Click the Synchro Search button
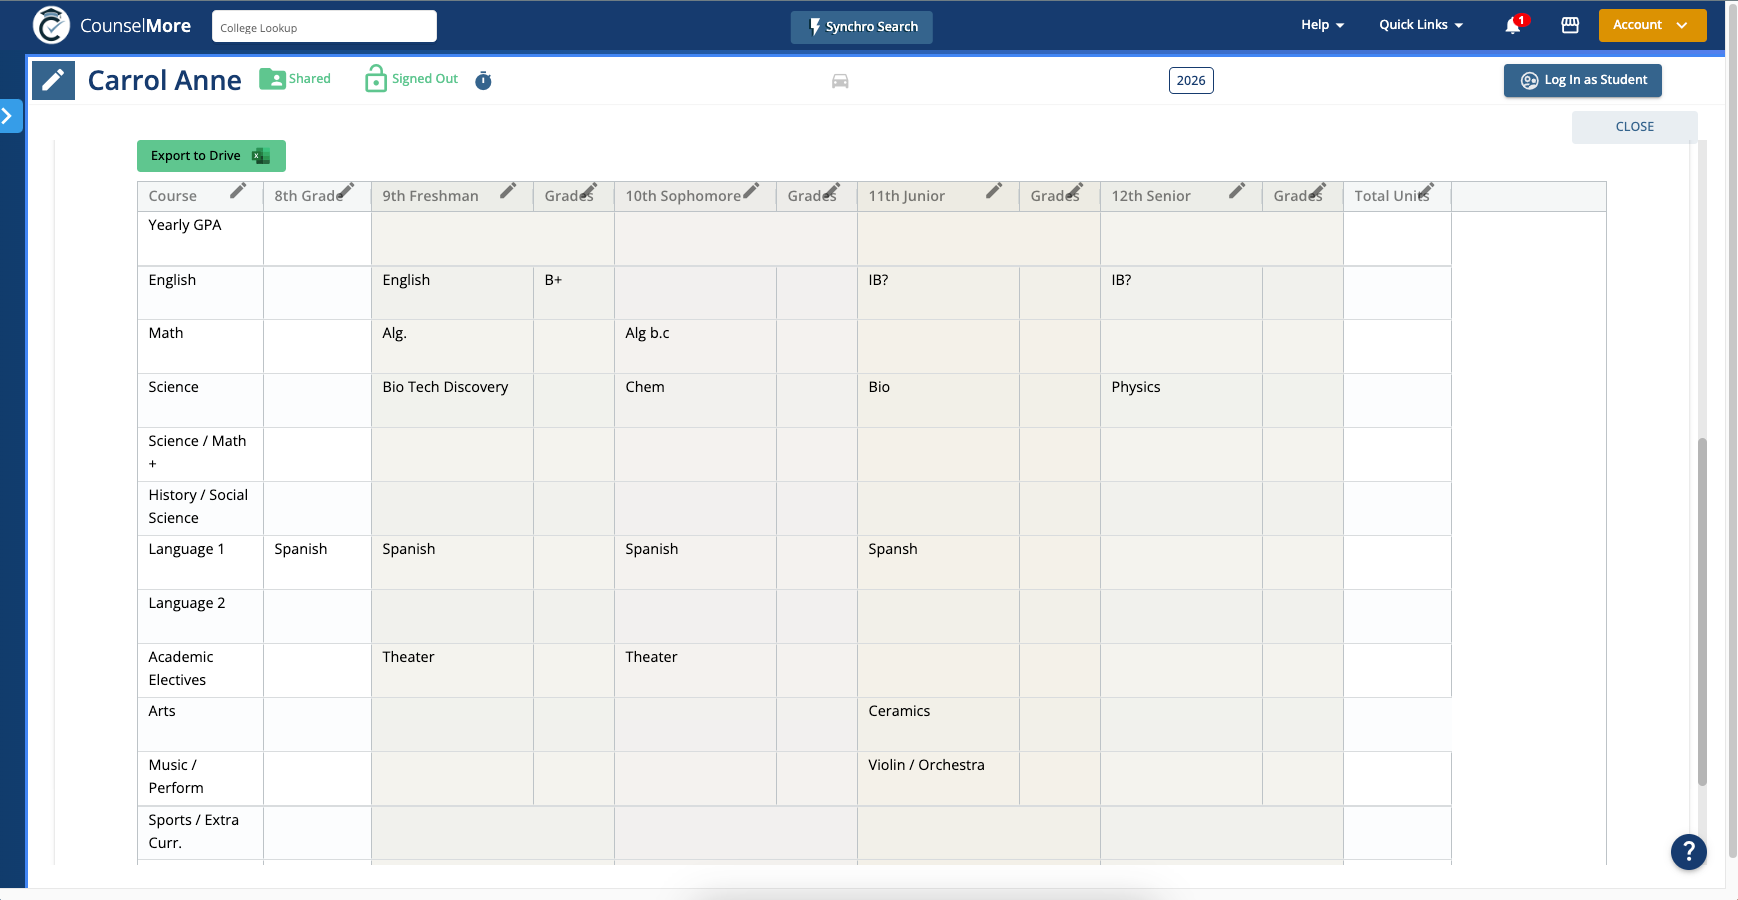Screen dimensions: 1738x900 pos(861,27)
